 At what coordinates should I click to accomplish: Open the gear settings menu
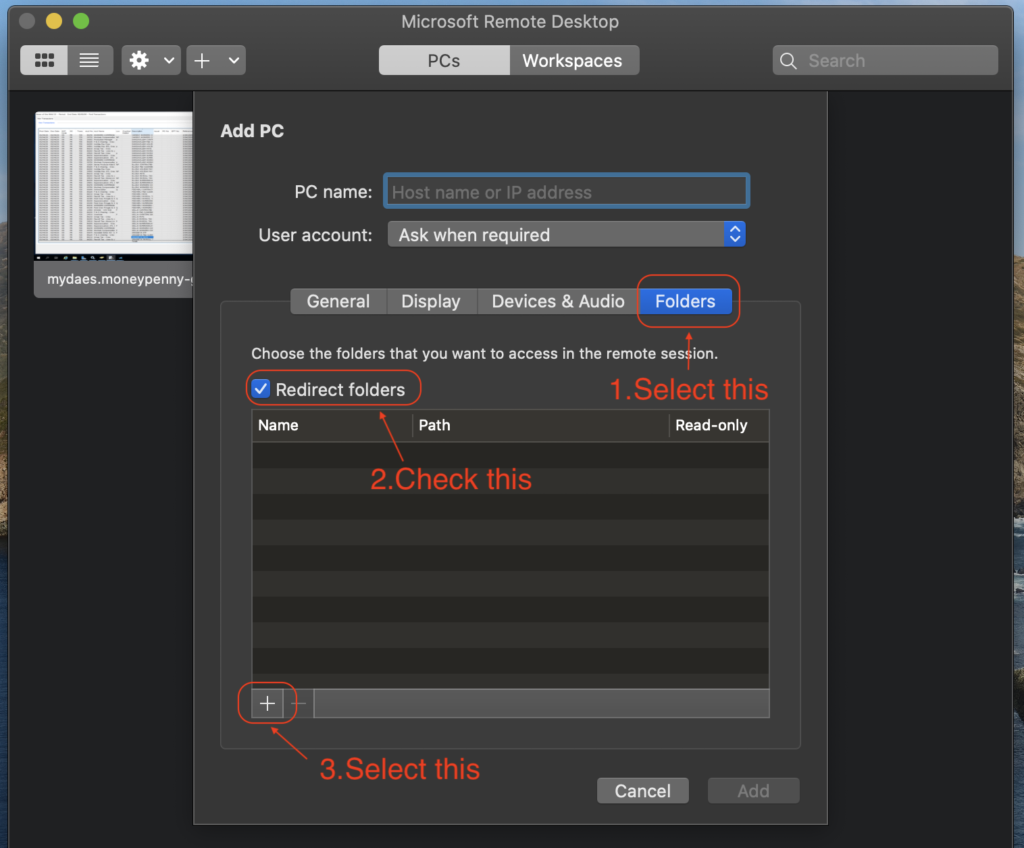click(139, 60)
